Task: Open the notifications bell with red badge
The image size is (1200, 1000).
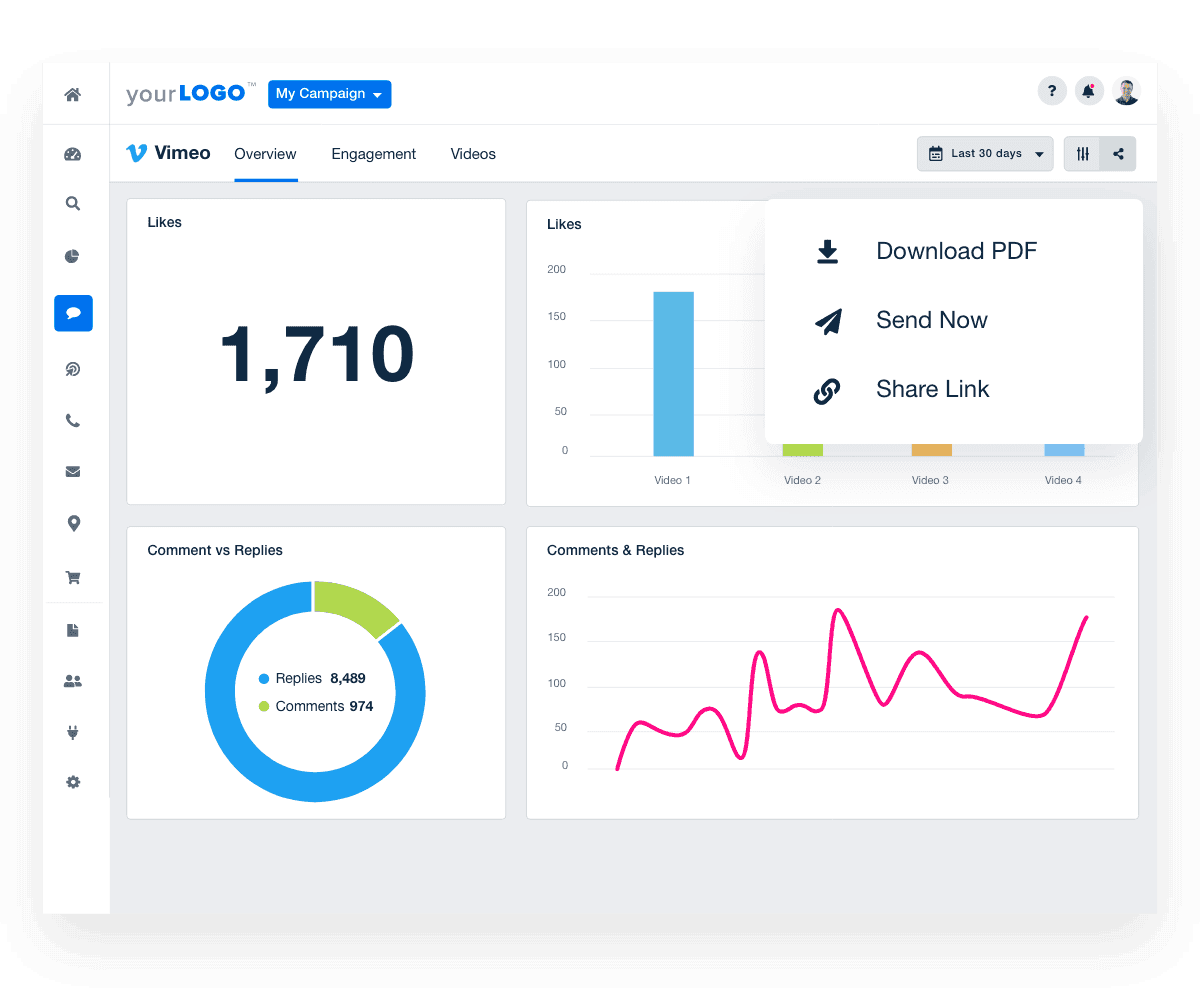Action: pyautogui.click(x=1089, y=90)
